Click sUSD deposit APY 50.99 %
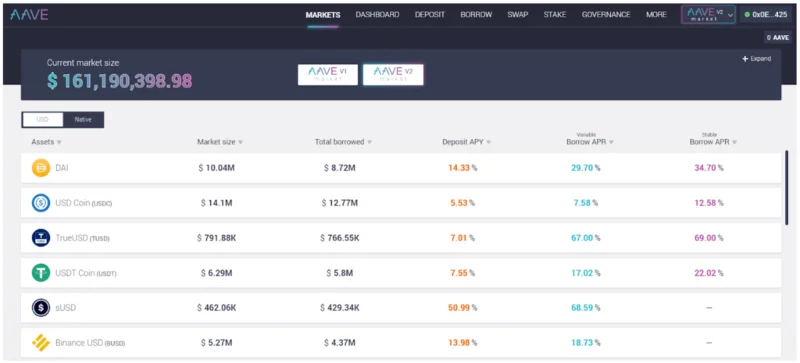 463,308
